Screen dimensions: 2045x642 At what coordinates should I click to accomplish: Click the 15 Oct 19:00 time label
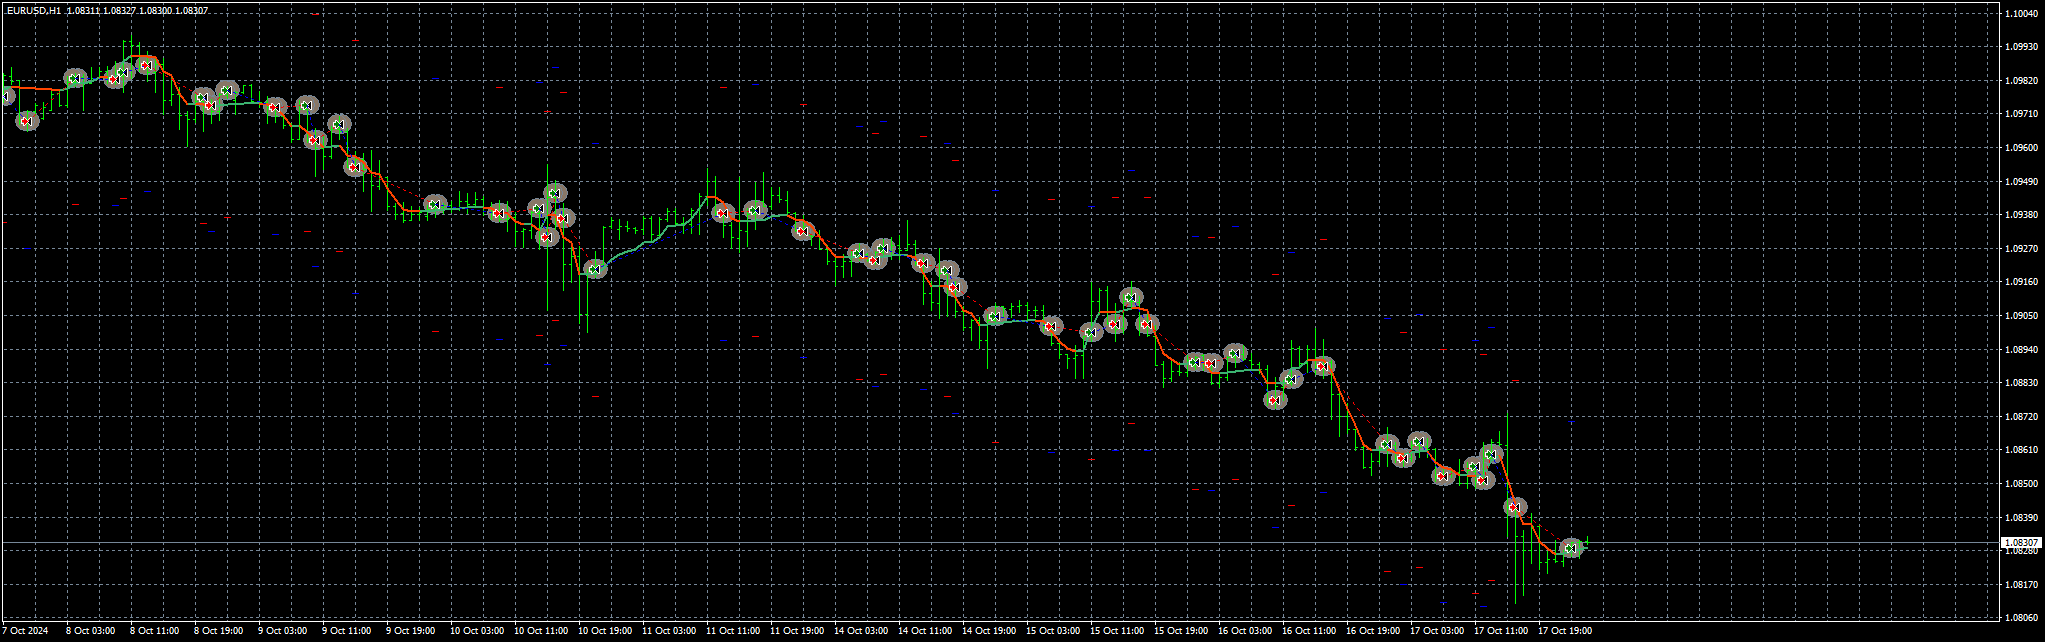coord(1181,631)
